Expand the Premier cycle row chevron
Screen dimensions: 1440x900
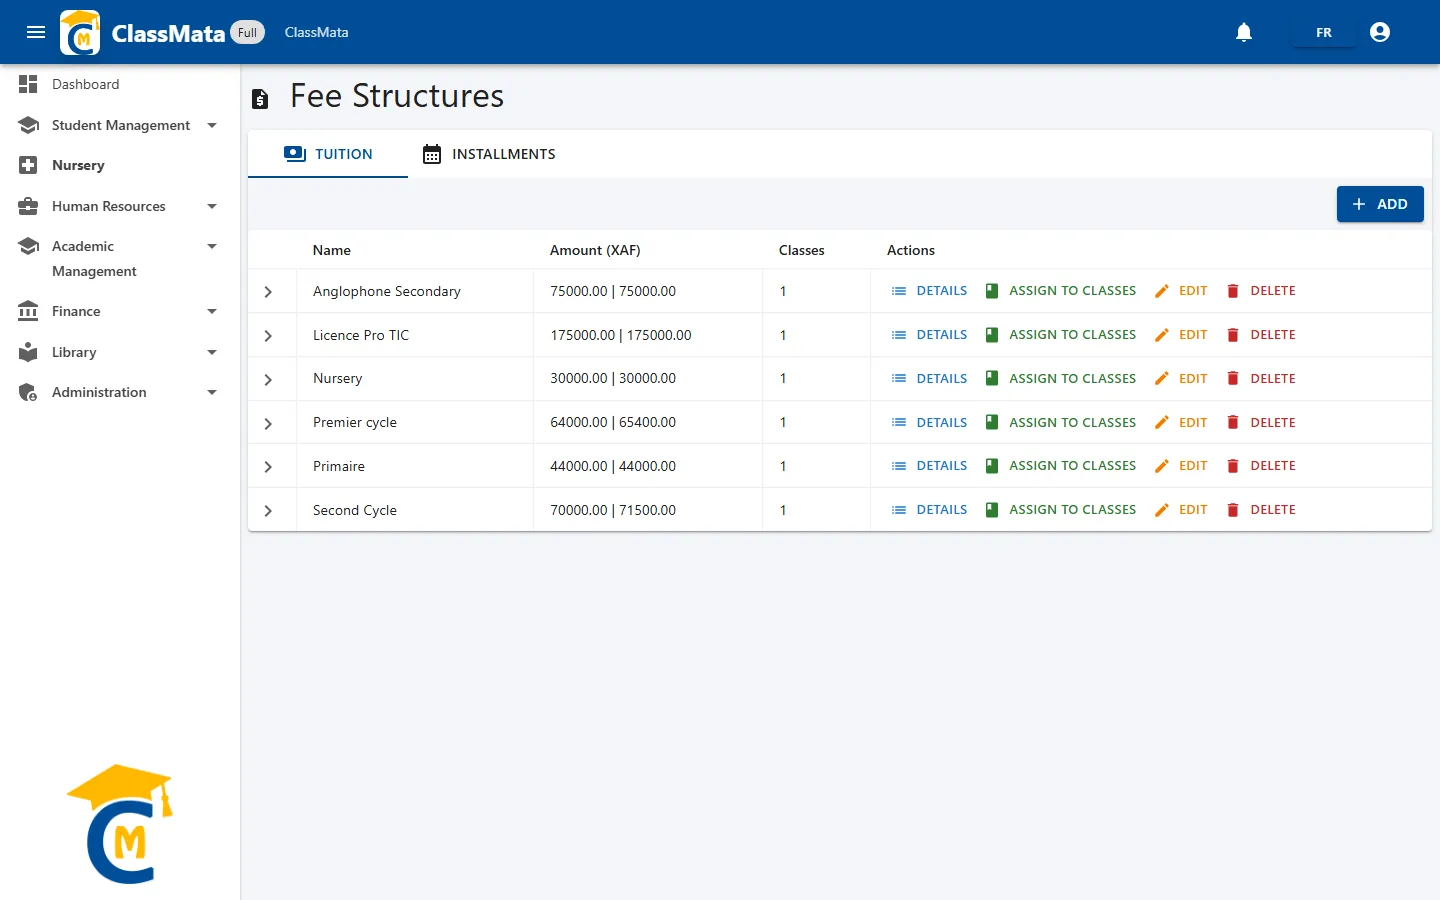[x=268, y=424]
